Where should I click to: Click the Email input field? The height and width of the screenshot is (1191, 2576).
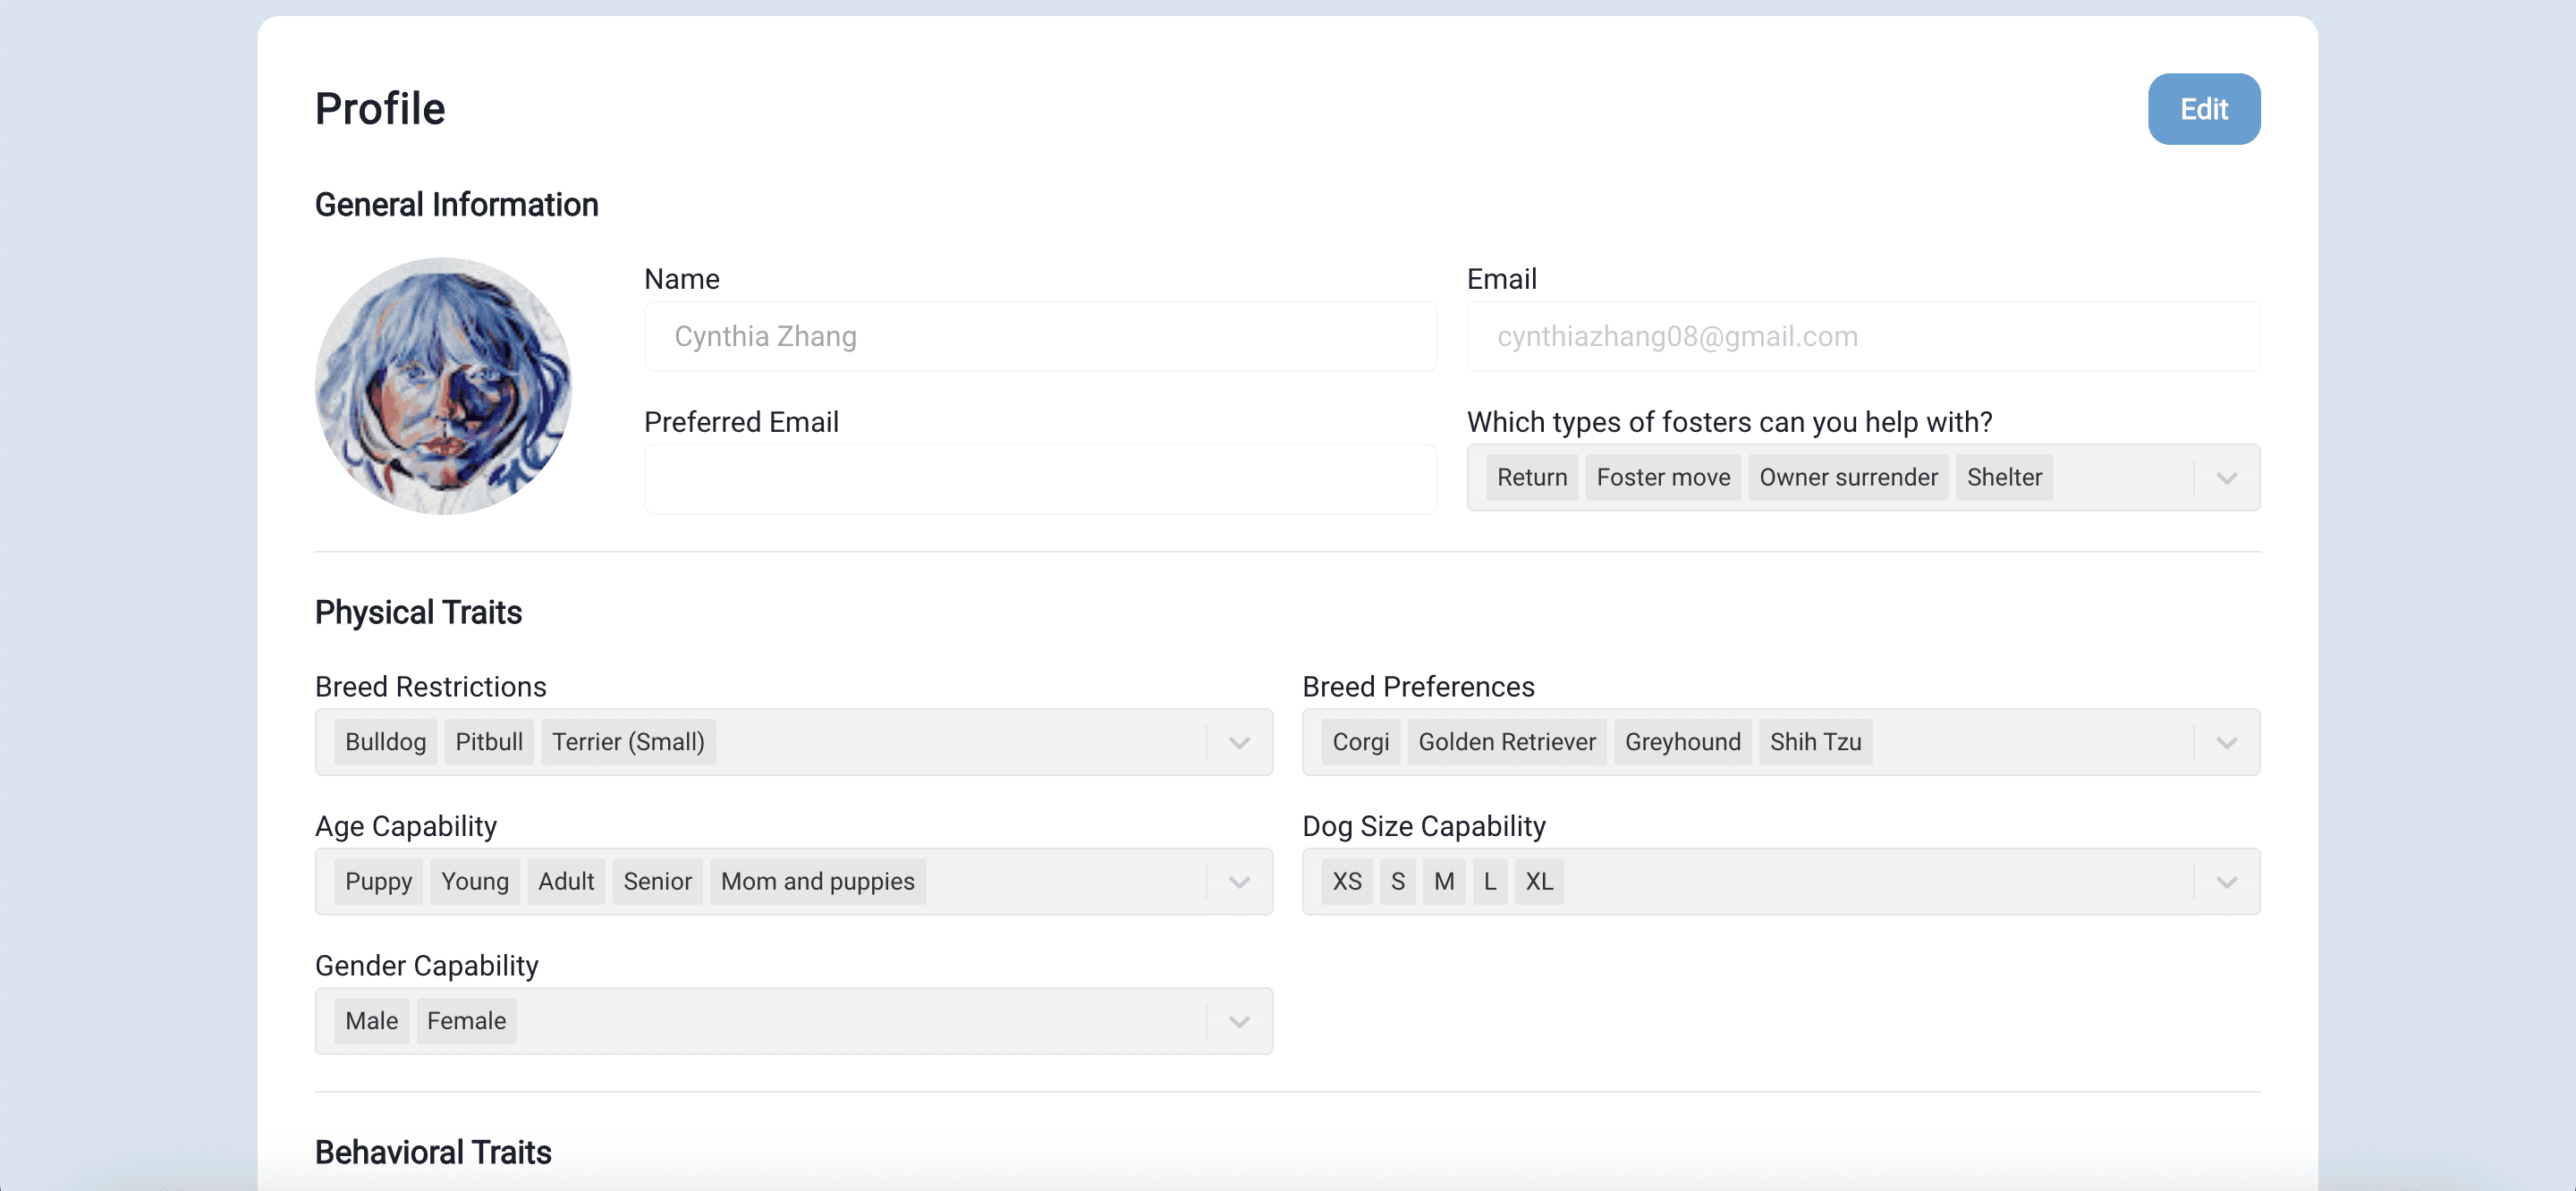1862,336
